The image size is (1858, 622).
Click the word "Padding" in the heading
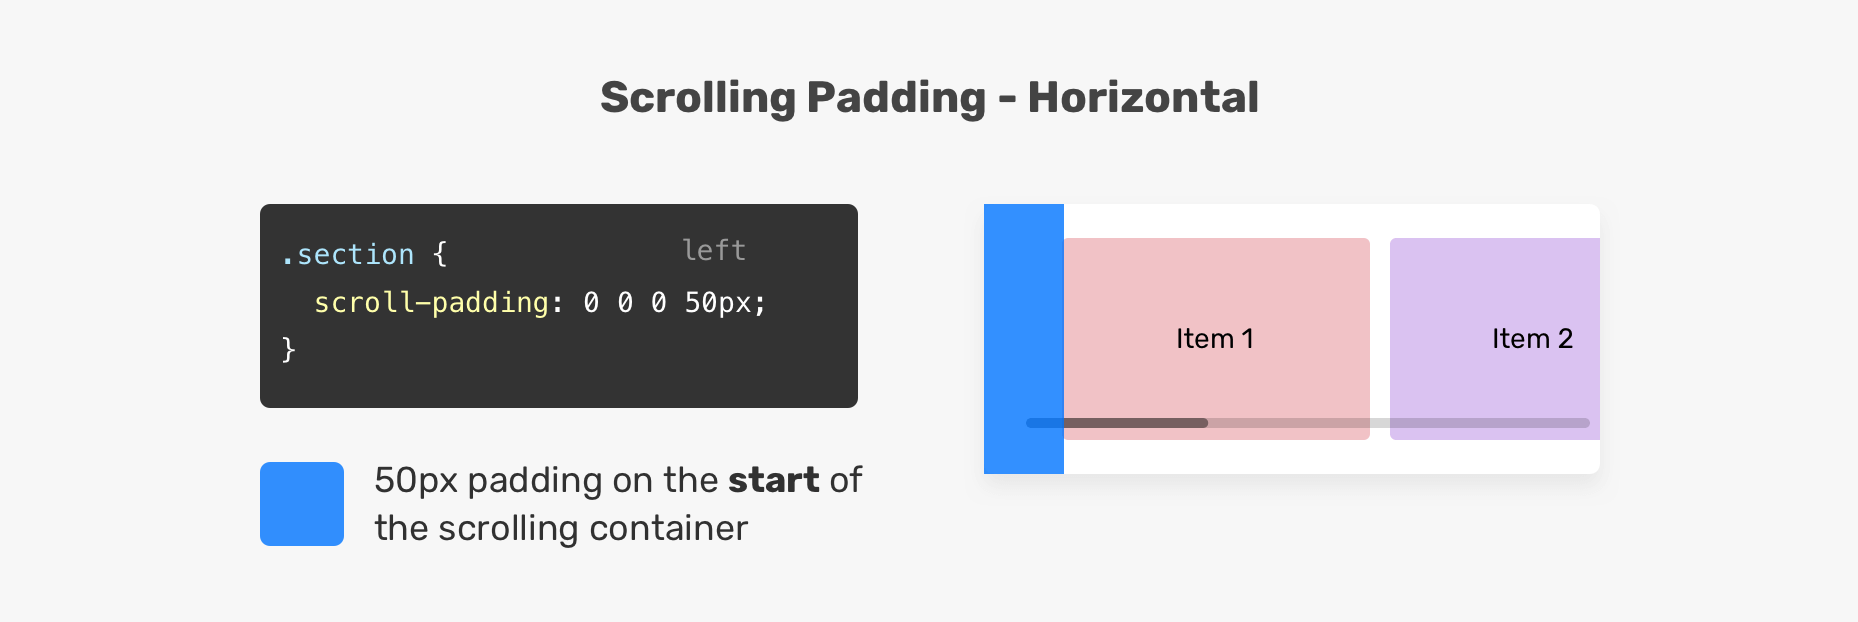896,98
